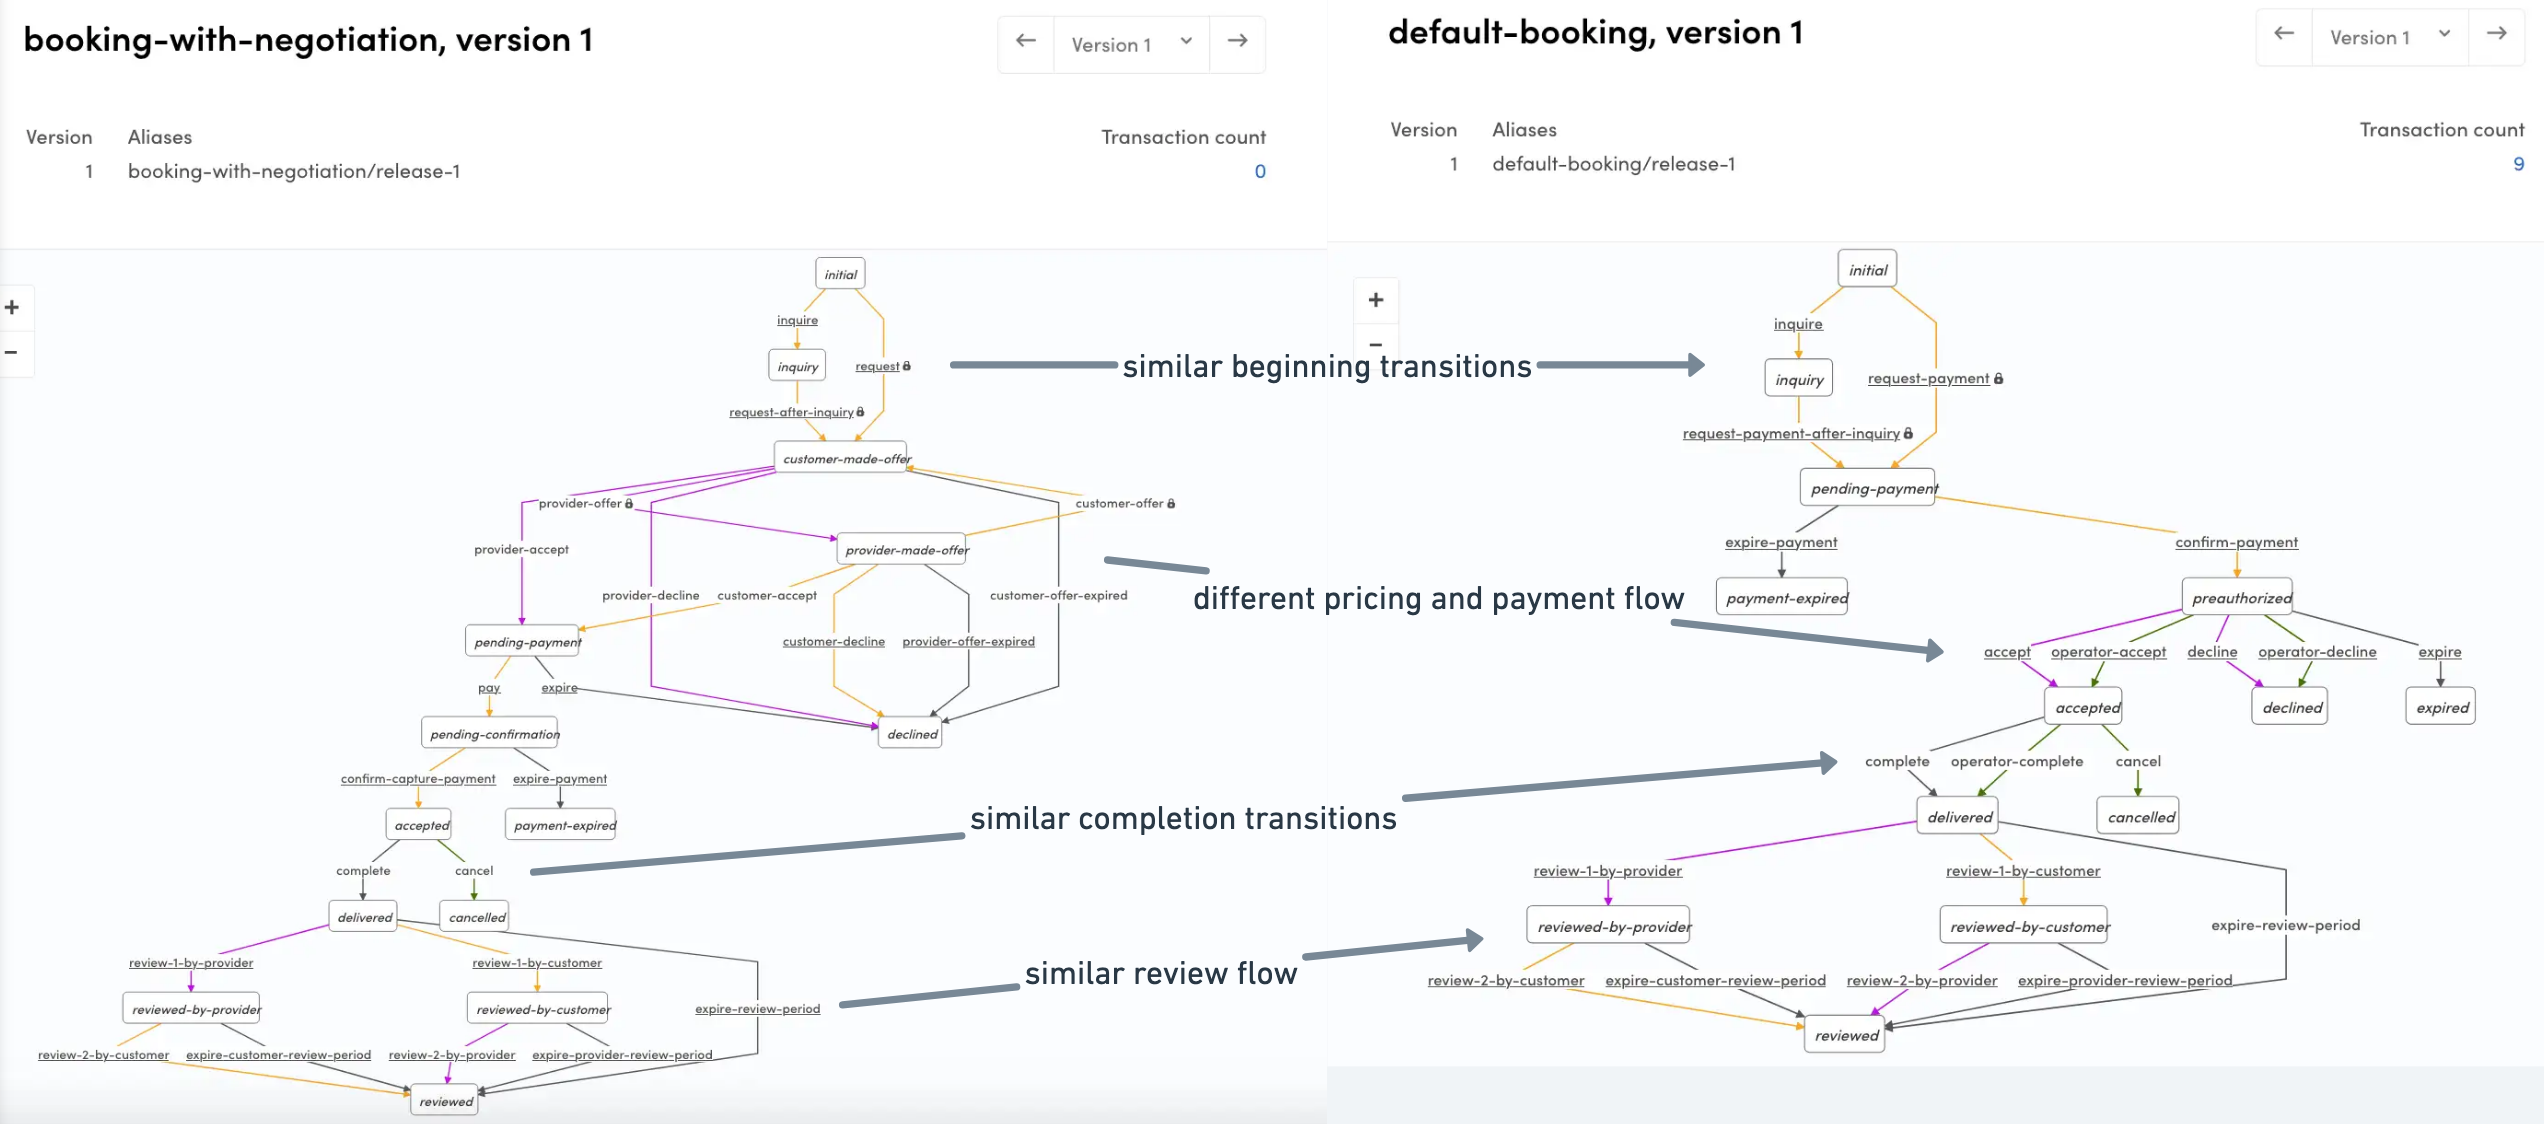Zoom in on the booking-with-negotiation diagram

pyautogui.click(x=12, y=307)
